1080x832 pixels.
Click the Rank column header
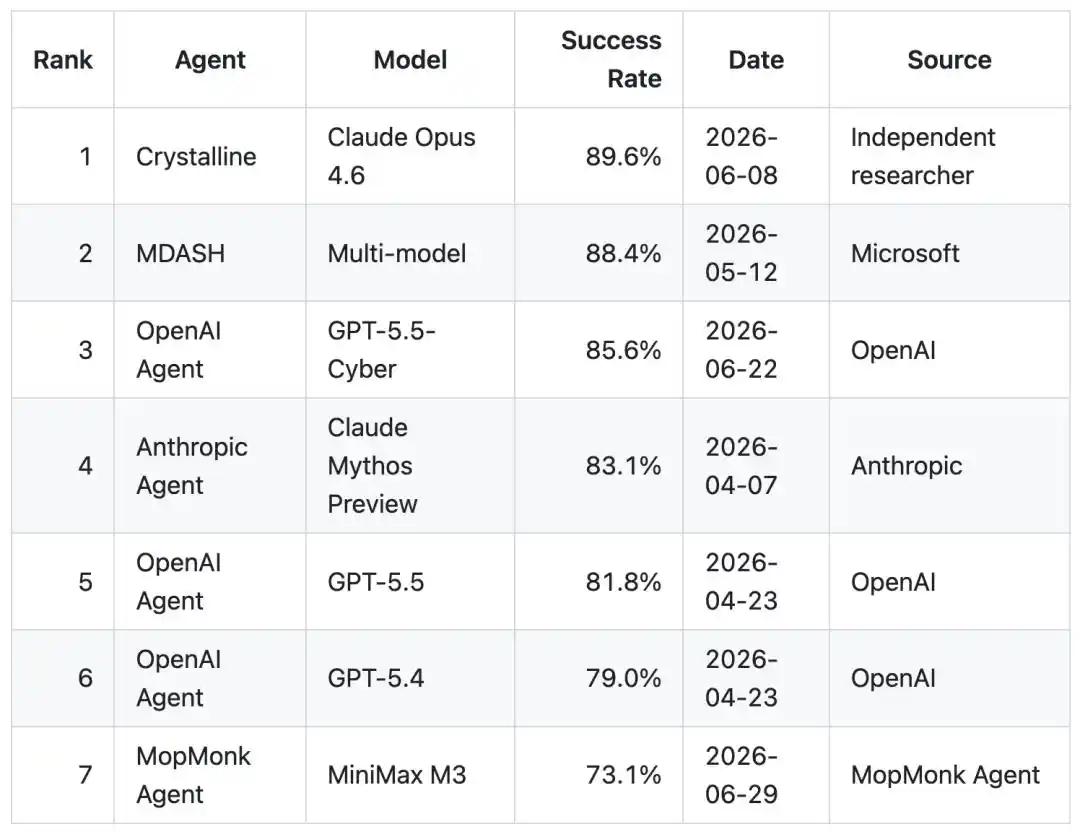[x=63, y=60]
